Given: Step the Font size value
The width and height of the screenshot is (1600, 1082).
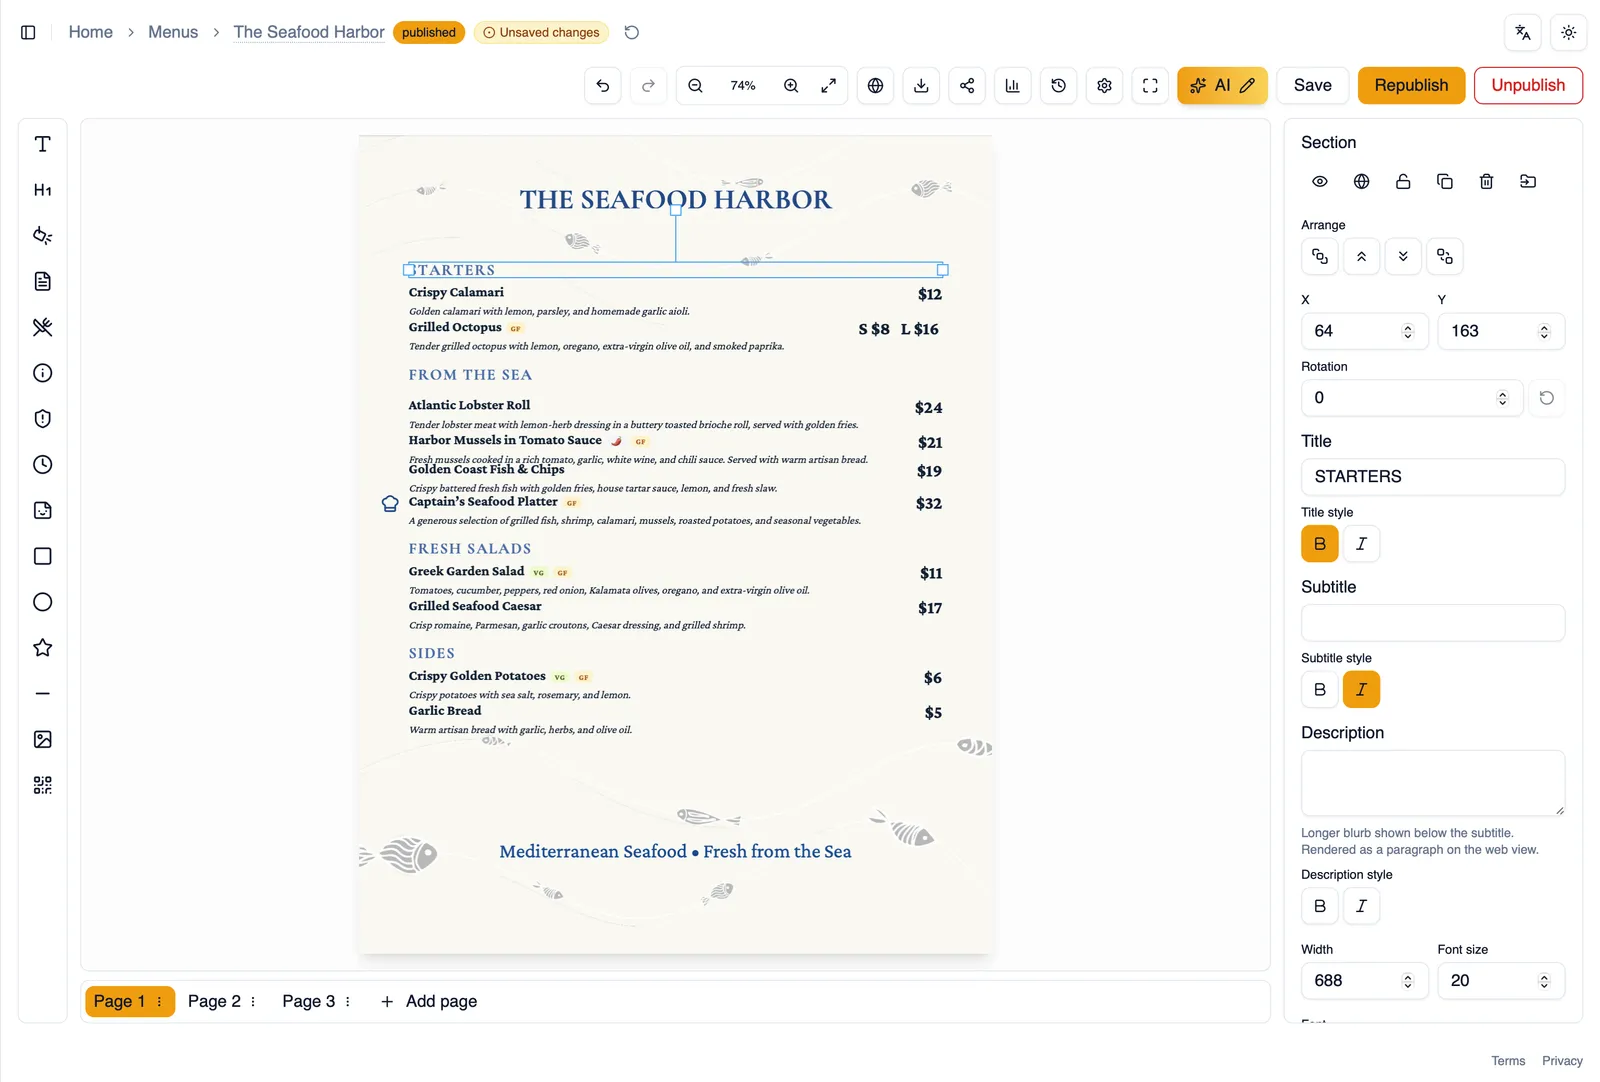Looking at the screenshot, I should (1544, 981).
